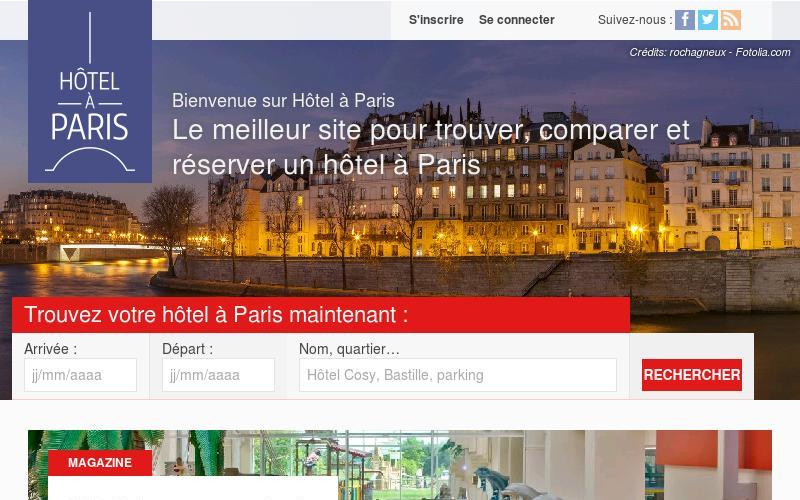Click the 'Départ :' field label

[188, 349]
